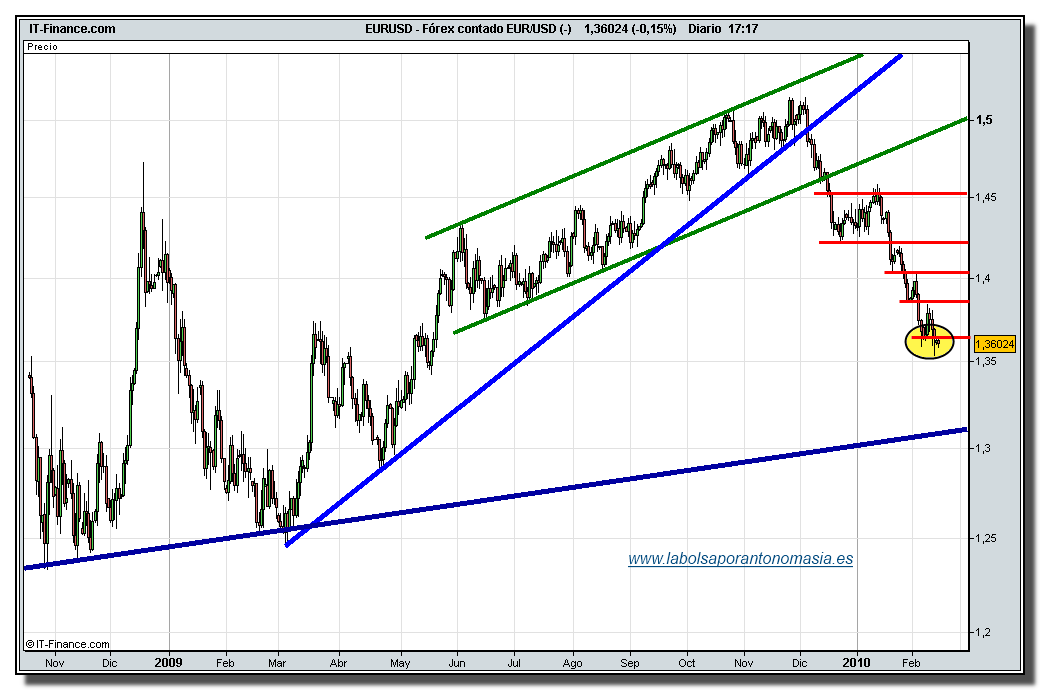This screenshot has height=690, width=1040.
Task: Click the ©IT-Finance.com copyright text
Action: pos(68,644)
